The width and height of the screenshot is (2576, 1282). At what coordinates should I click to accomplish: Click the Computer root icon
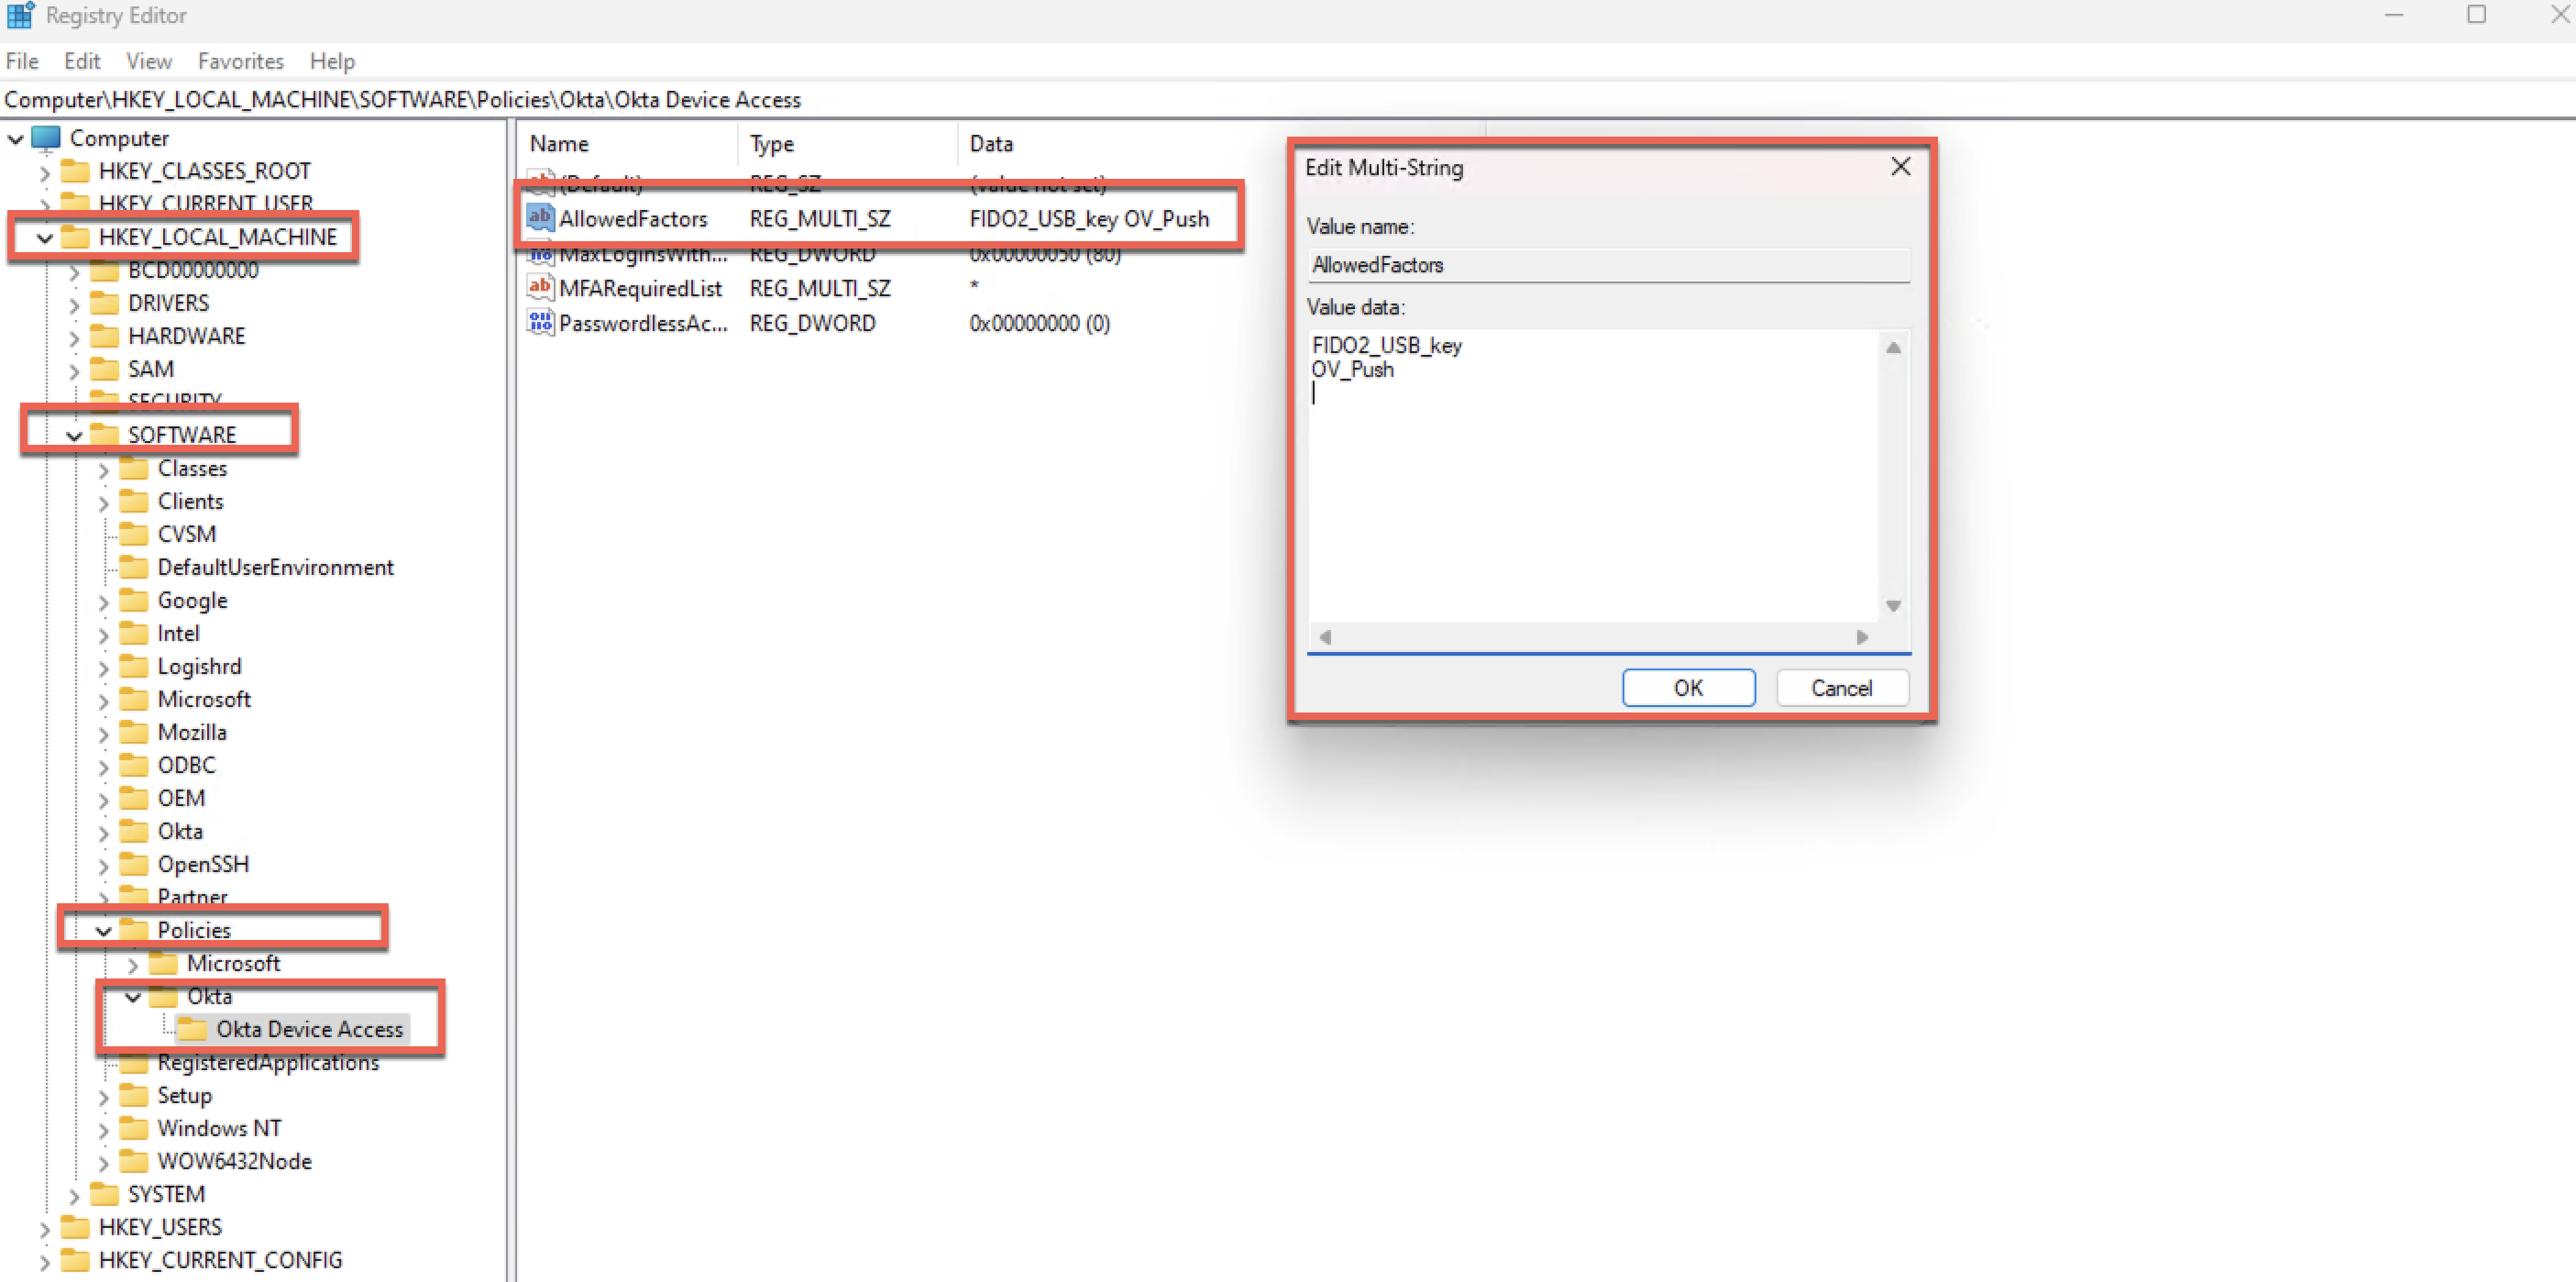pyautogui.click(x=46, y=138)
